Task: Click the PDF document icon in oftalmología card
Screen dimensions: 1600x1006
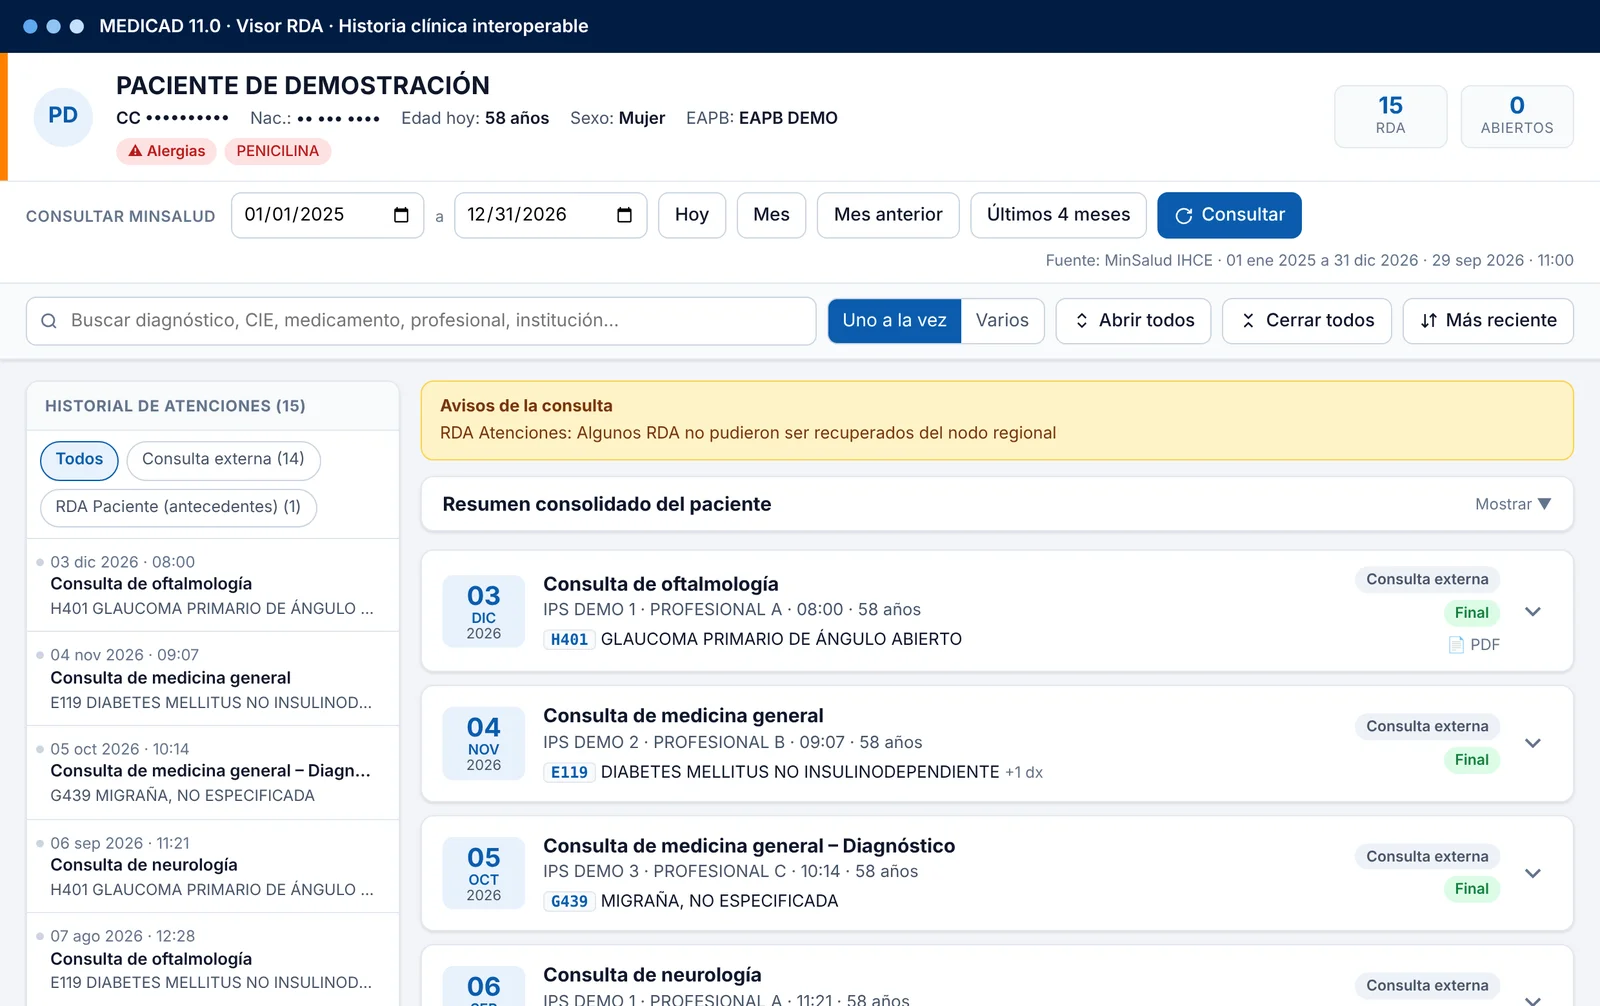Action: 1456,645
